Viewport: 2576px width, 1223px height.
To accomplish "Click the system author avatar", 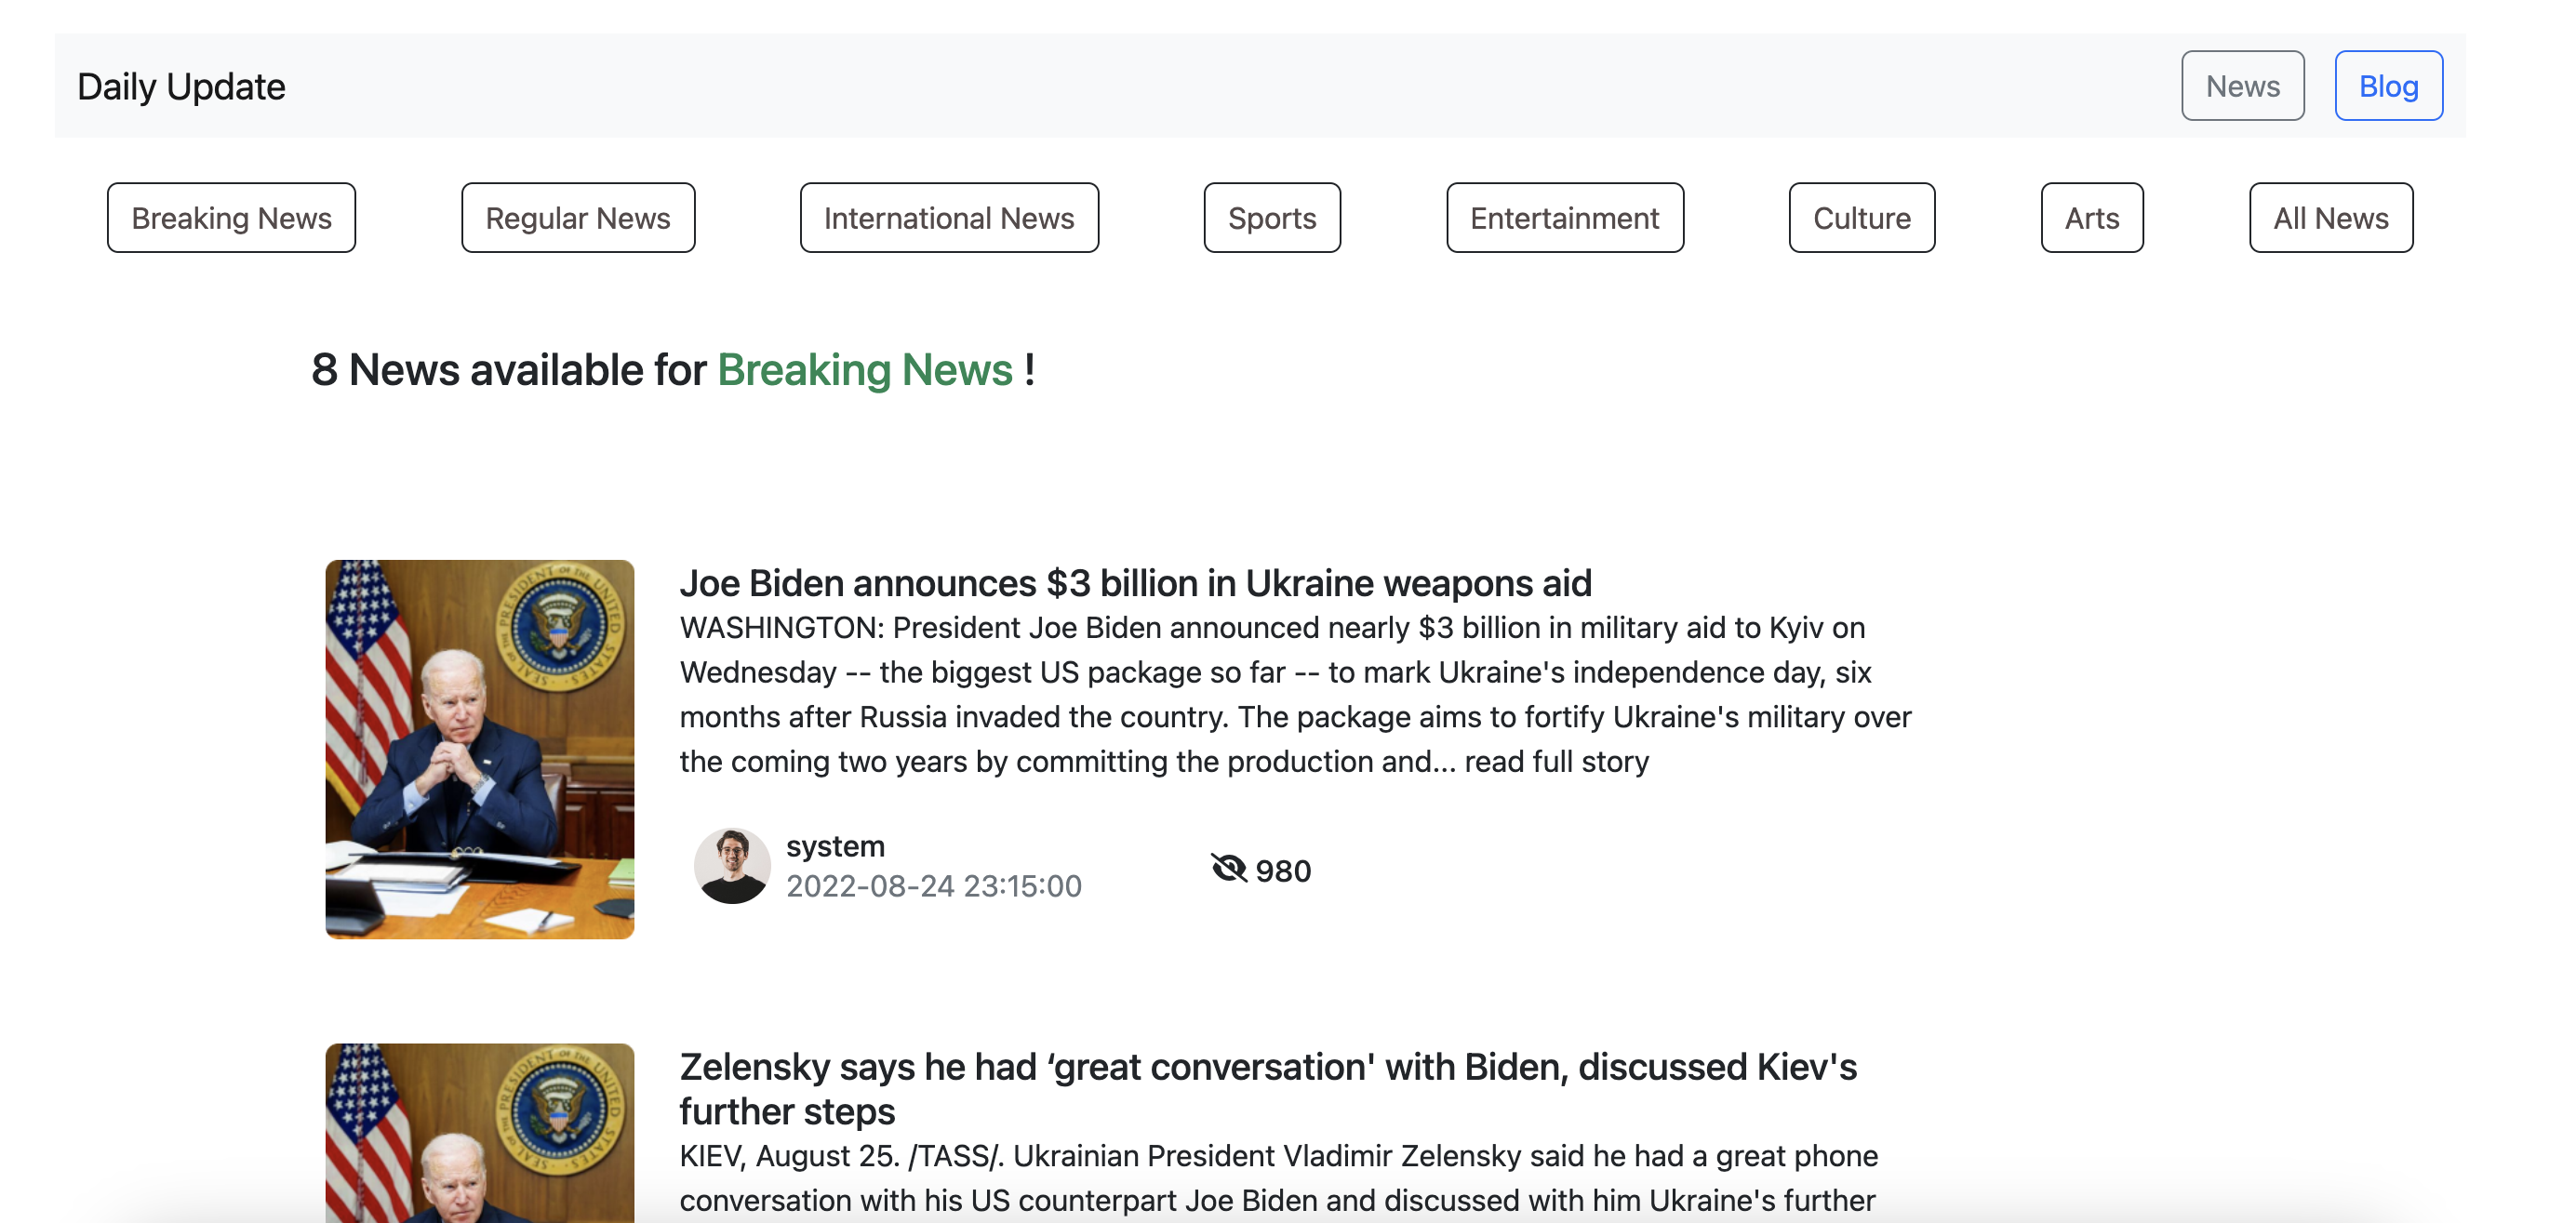I will point(732,866).
